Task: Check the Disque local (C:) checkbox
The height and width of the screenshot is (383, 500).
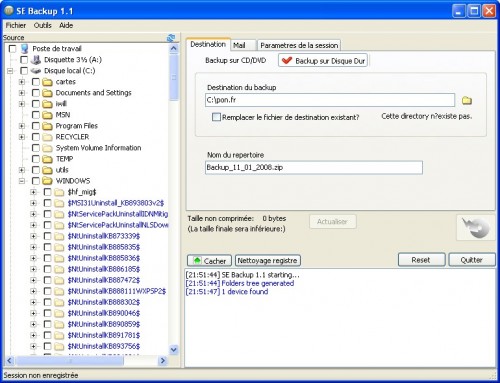Action: tap(24, 71)
